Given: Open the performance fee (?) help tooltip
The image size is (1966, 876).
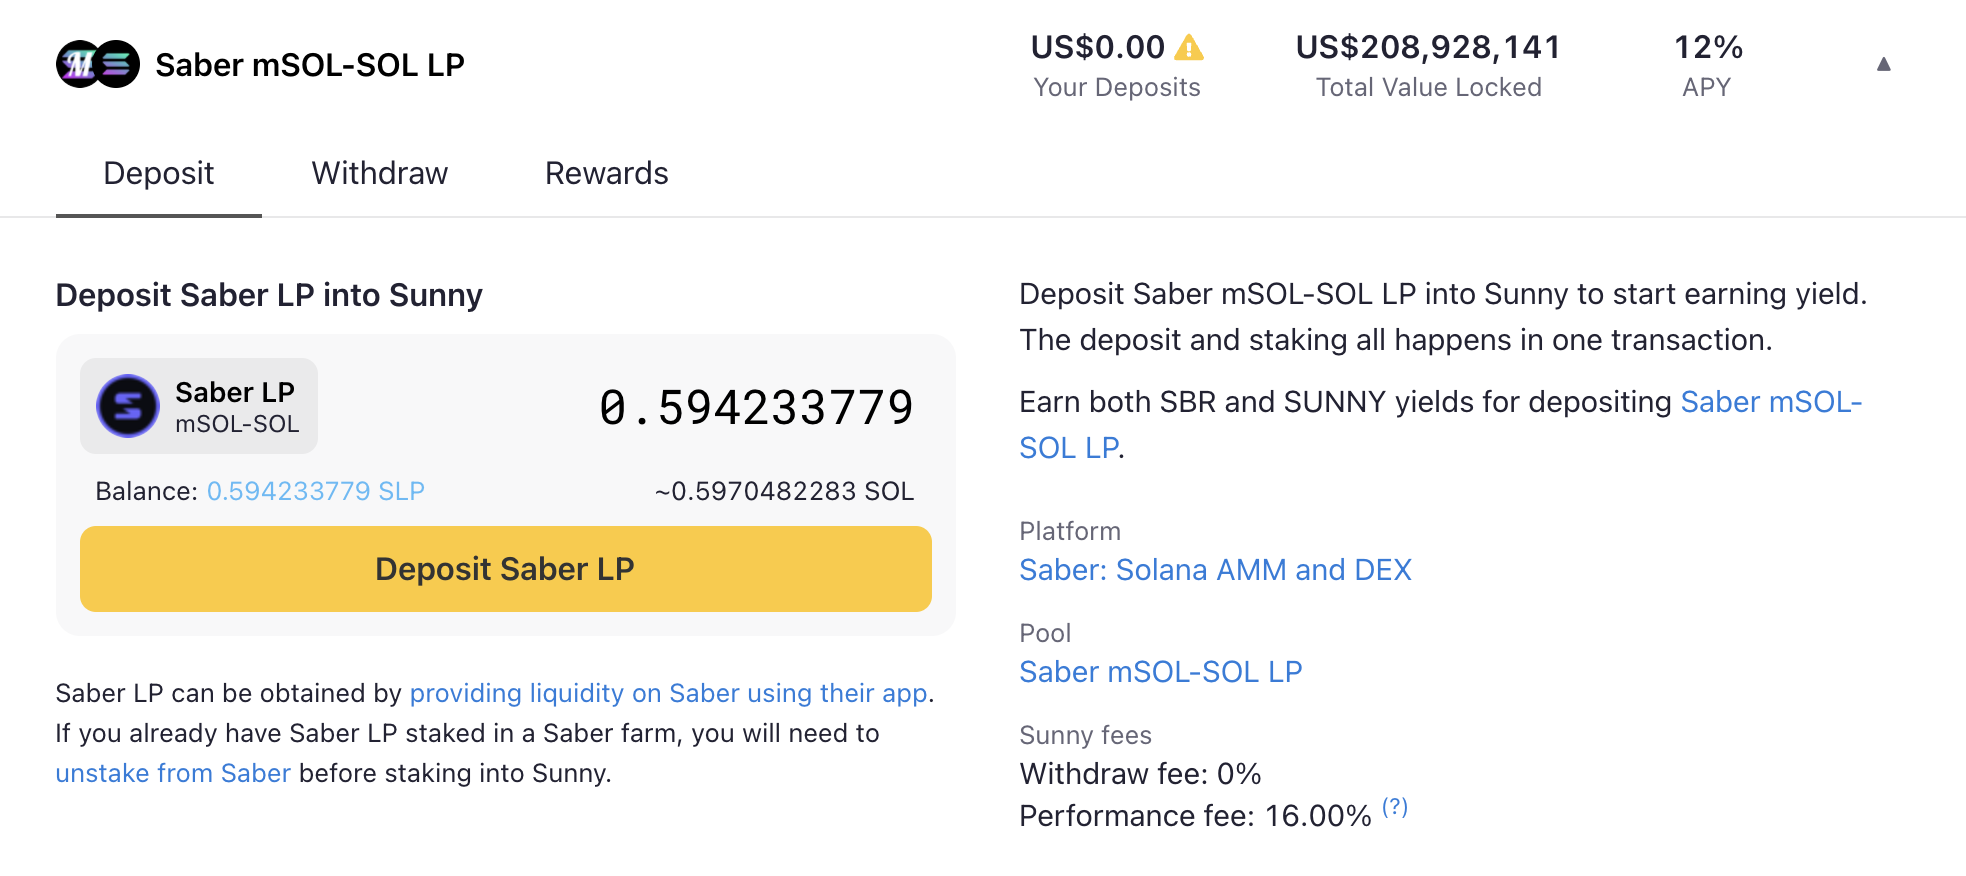Looking at the screenshot, I should (1395, 807).
